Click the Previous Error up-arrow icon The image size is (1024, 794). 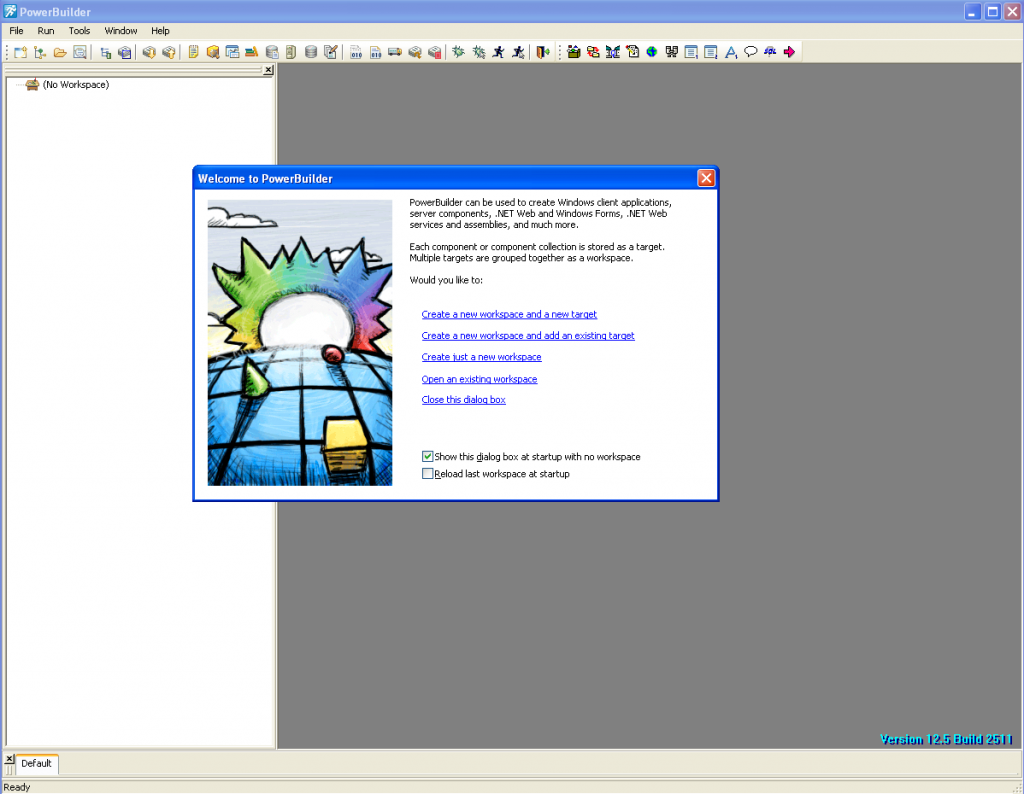[168, 52]
